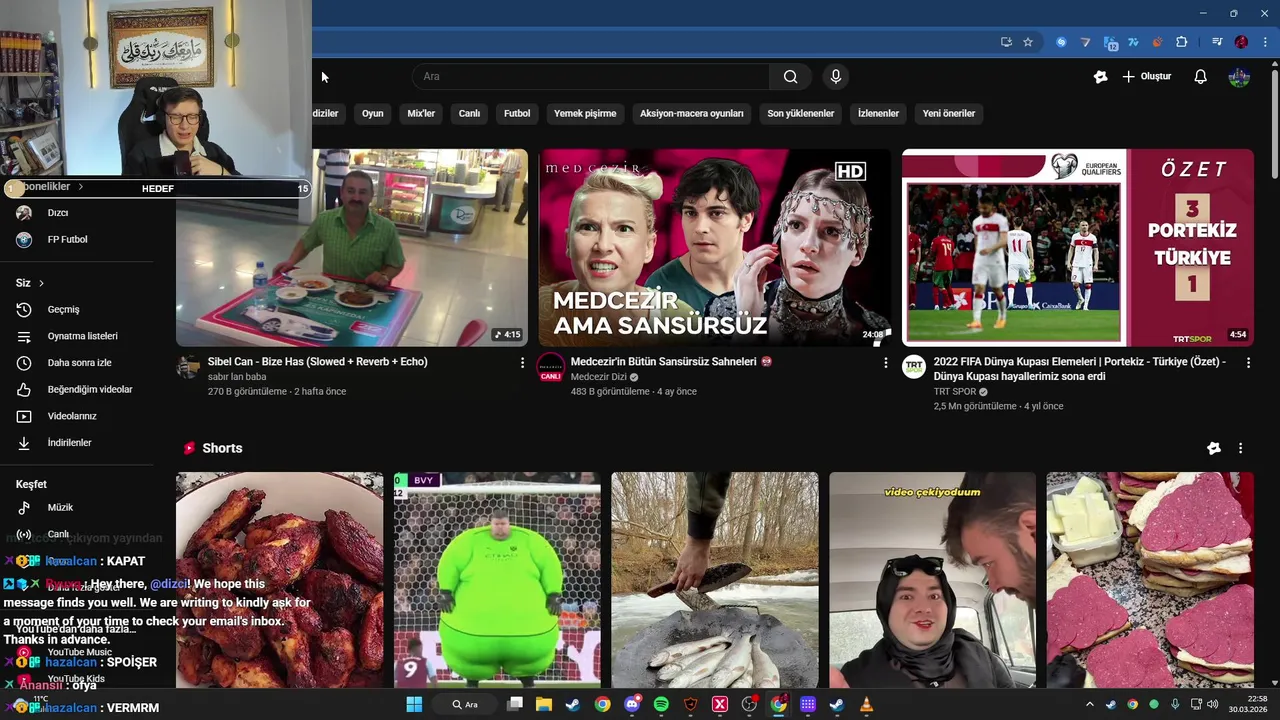Screen dimensions: 1280x720
Task: Open the Shazam browser extension
Action: [1062, 42]
